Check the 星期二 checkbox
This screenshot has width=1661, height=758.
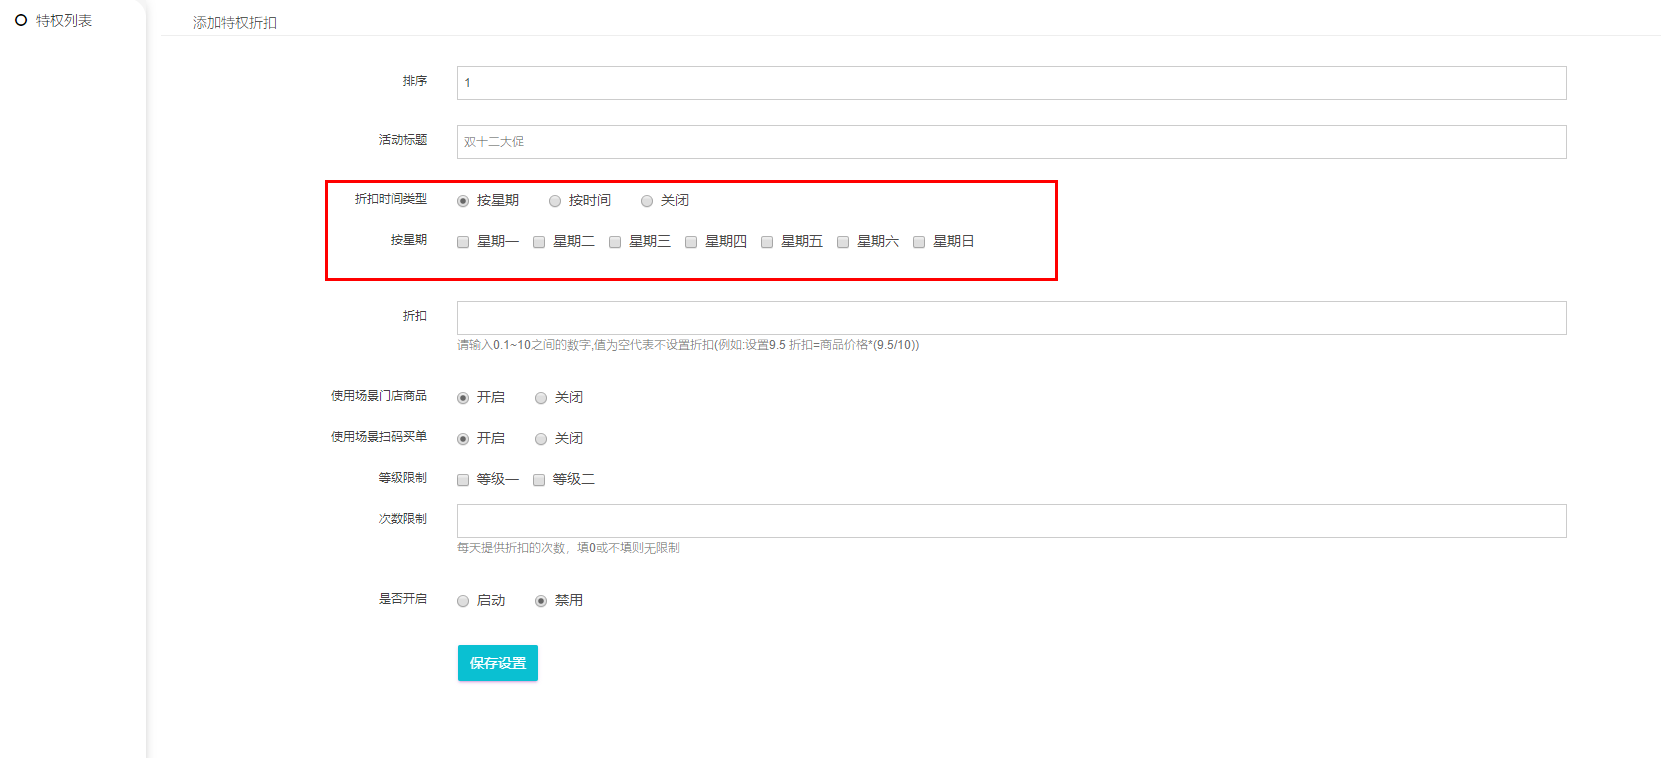(x=539, y=242)
